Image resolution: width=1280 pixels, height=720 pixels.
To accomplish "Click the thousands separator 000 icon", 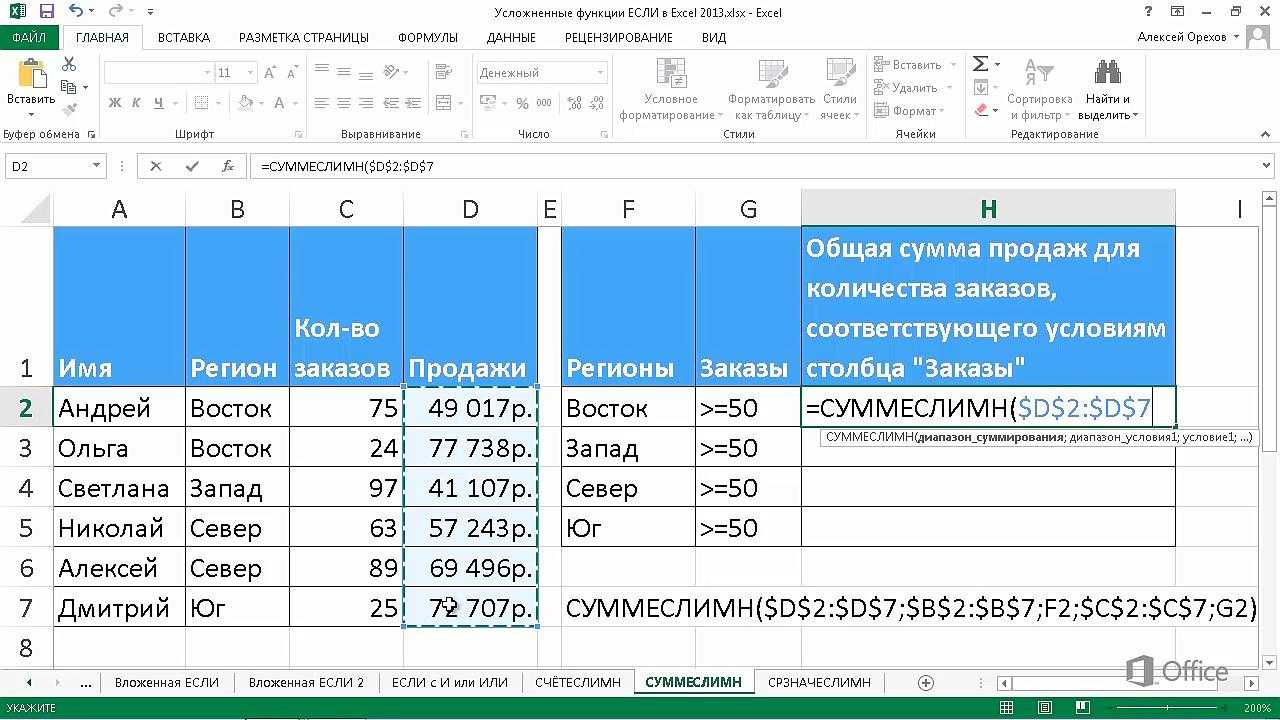I will coord(543,102).
